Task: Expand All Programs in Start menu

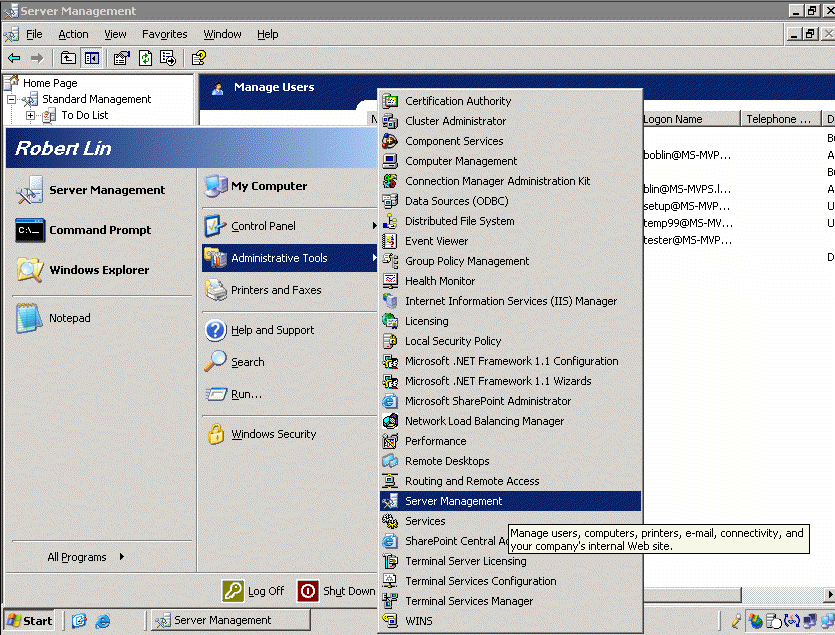Action: [x=85, y=557]
